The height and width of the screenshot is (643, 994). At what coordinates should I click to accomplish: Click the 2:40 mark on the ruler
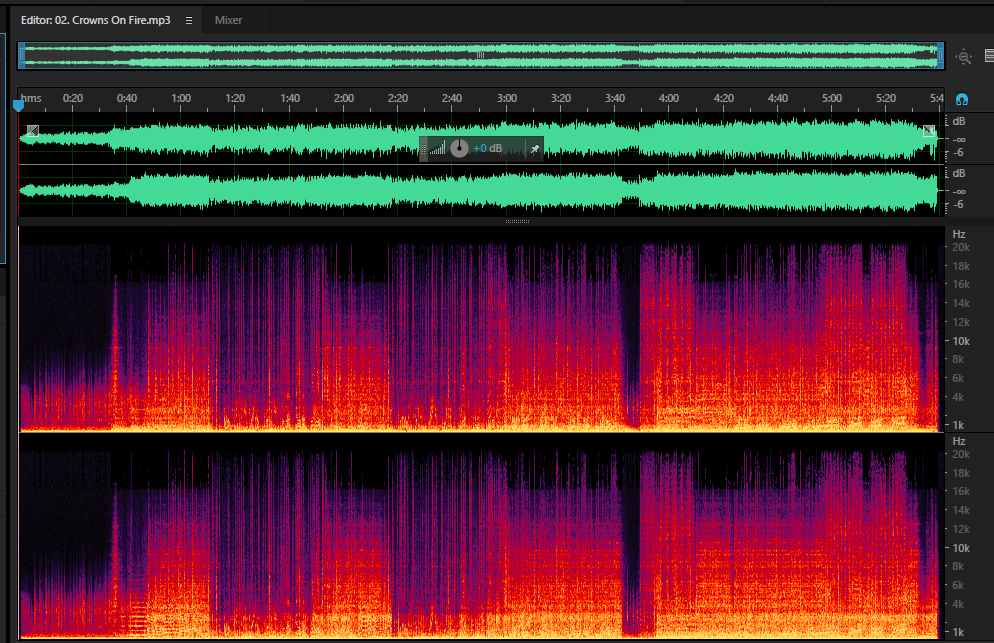(452, 98)
